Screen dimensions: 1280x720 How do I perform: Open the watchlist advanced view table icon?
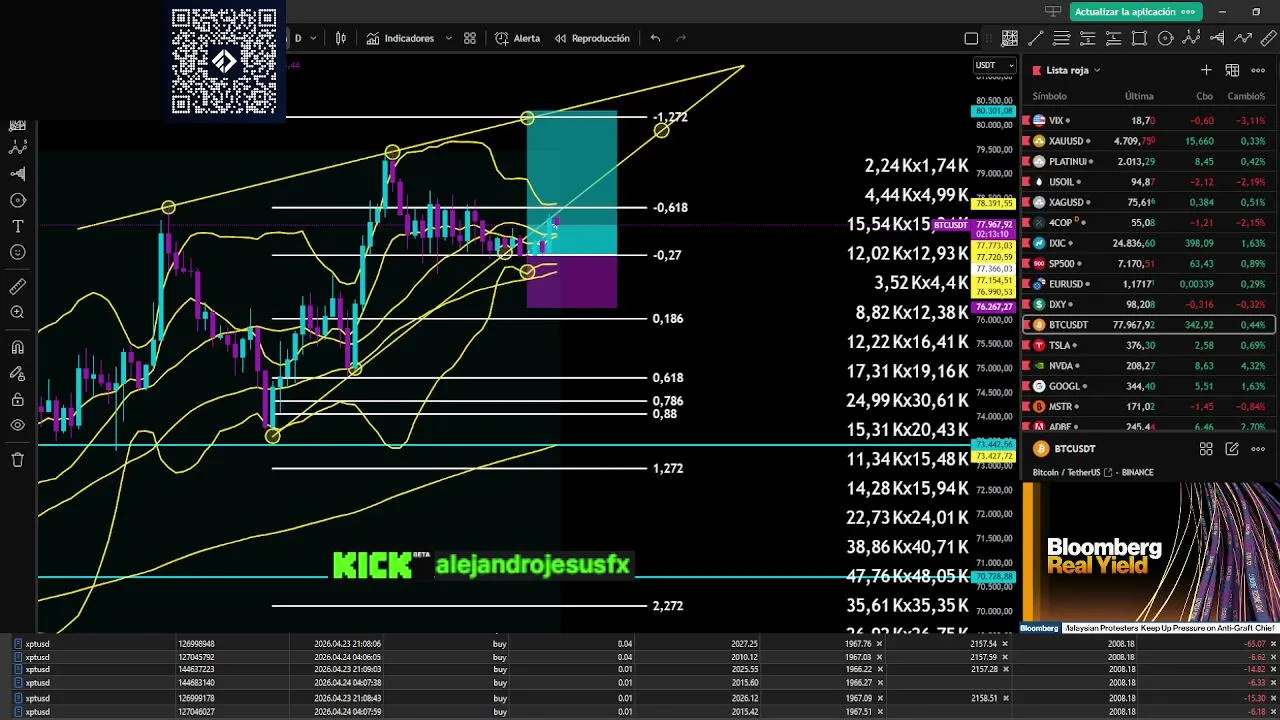(1232, 70)
